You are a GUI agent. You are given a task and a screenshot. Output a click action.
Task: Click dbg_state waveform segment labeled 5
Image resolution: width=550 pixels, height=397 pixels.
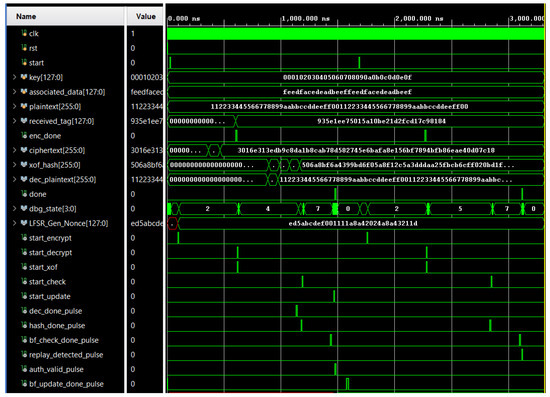[460, 209]
